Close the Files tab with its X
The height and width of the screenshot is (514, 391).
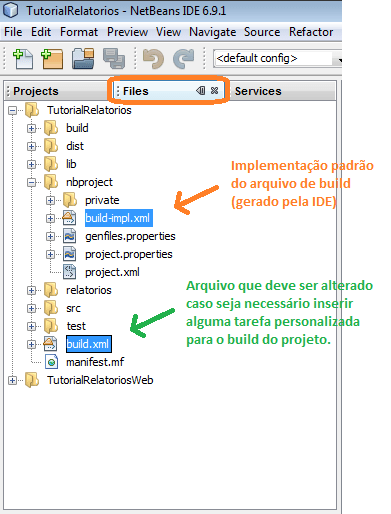coord(215,90)
